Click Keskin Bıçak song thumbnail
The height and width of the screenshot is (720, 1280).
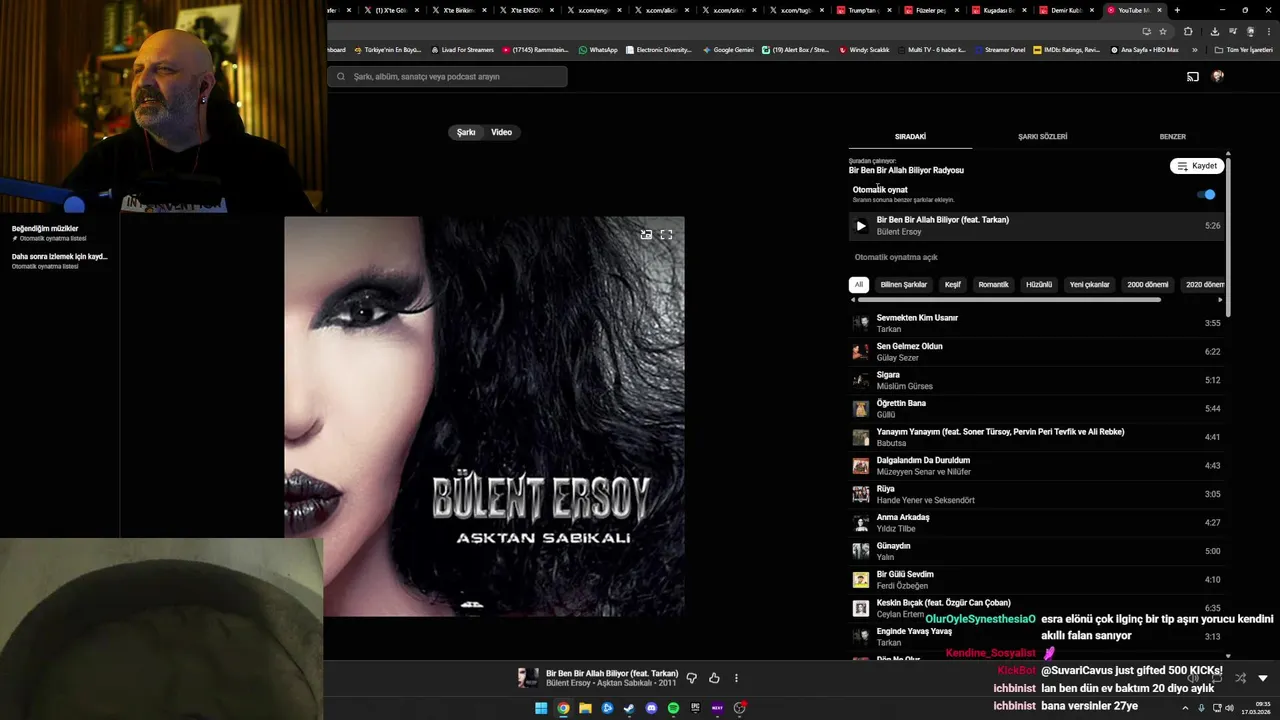(x=860, y=608)
